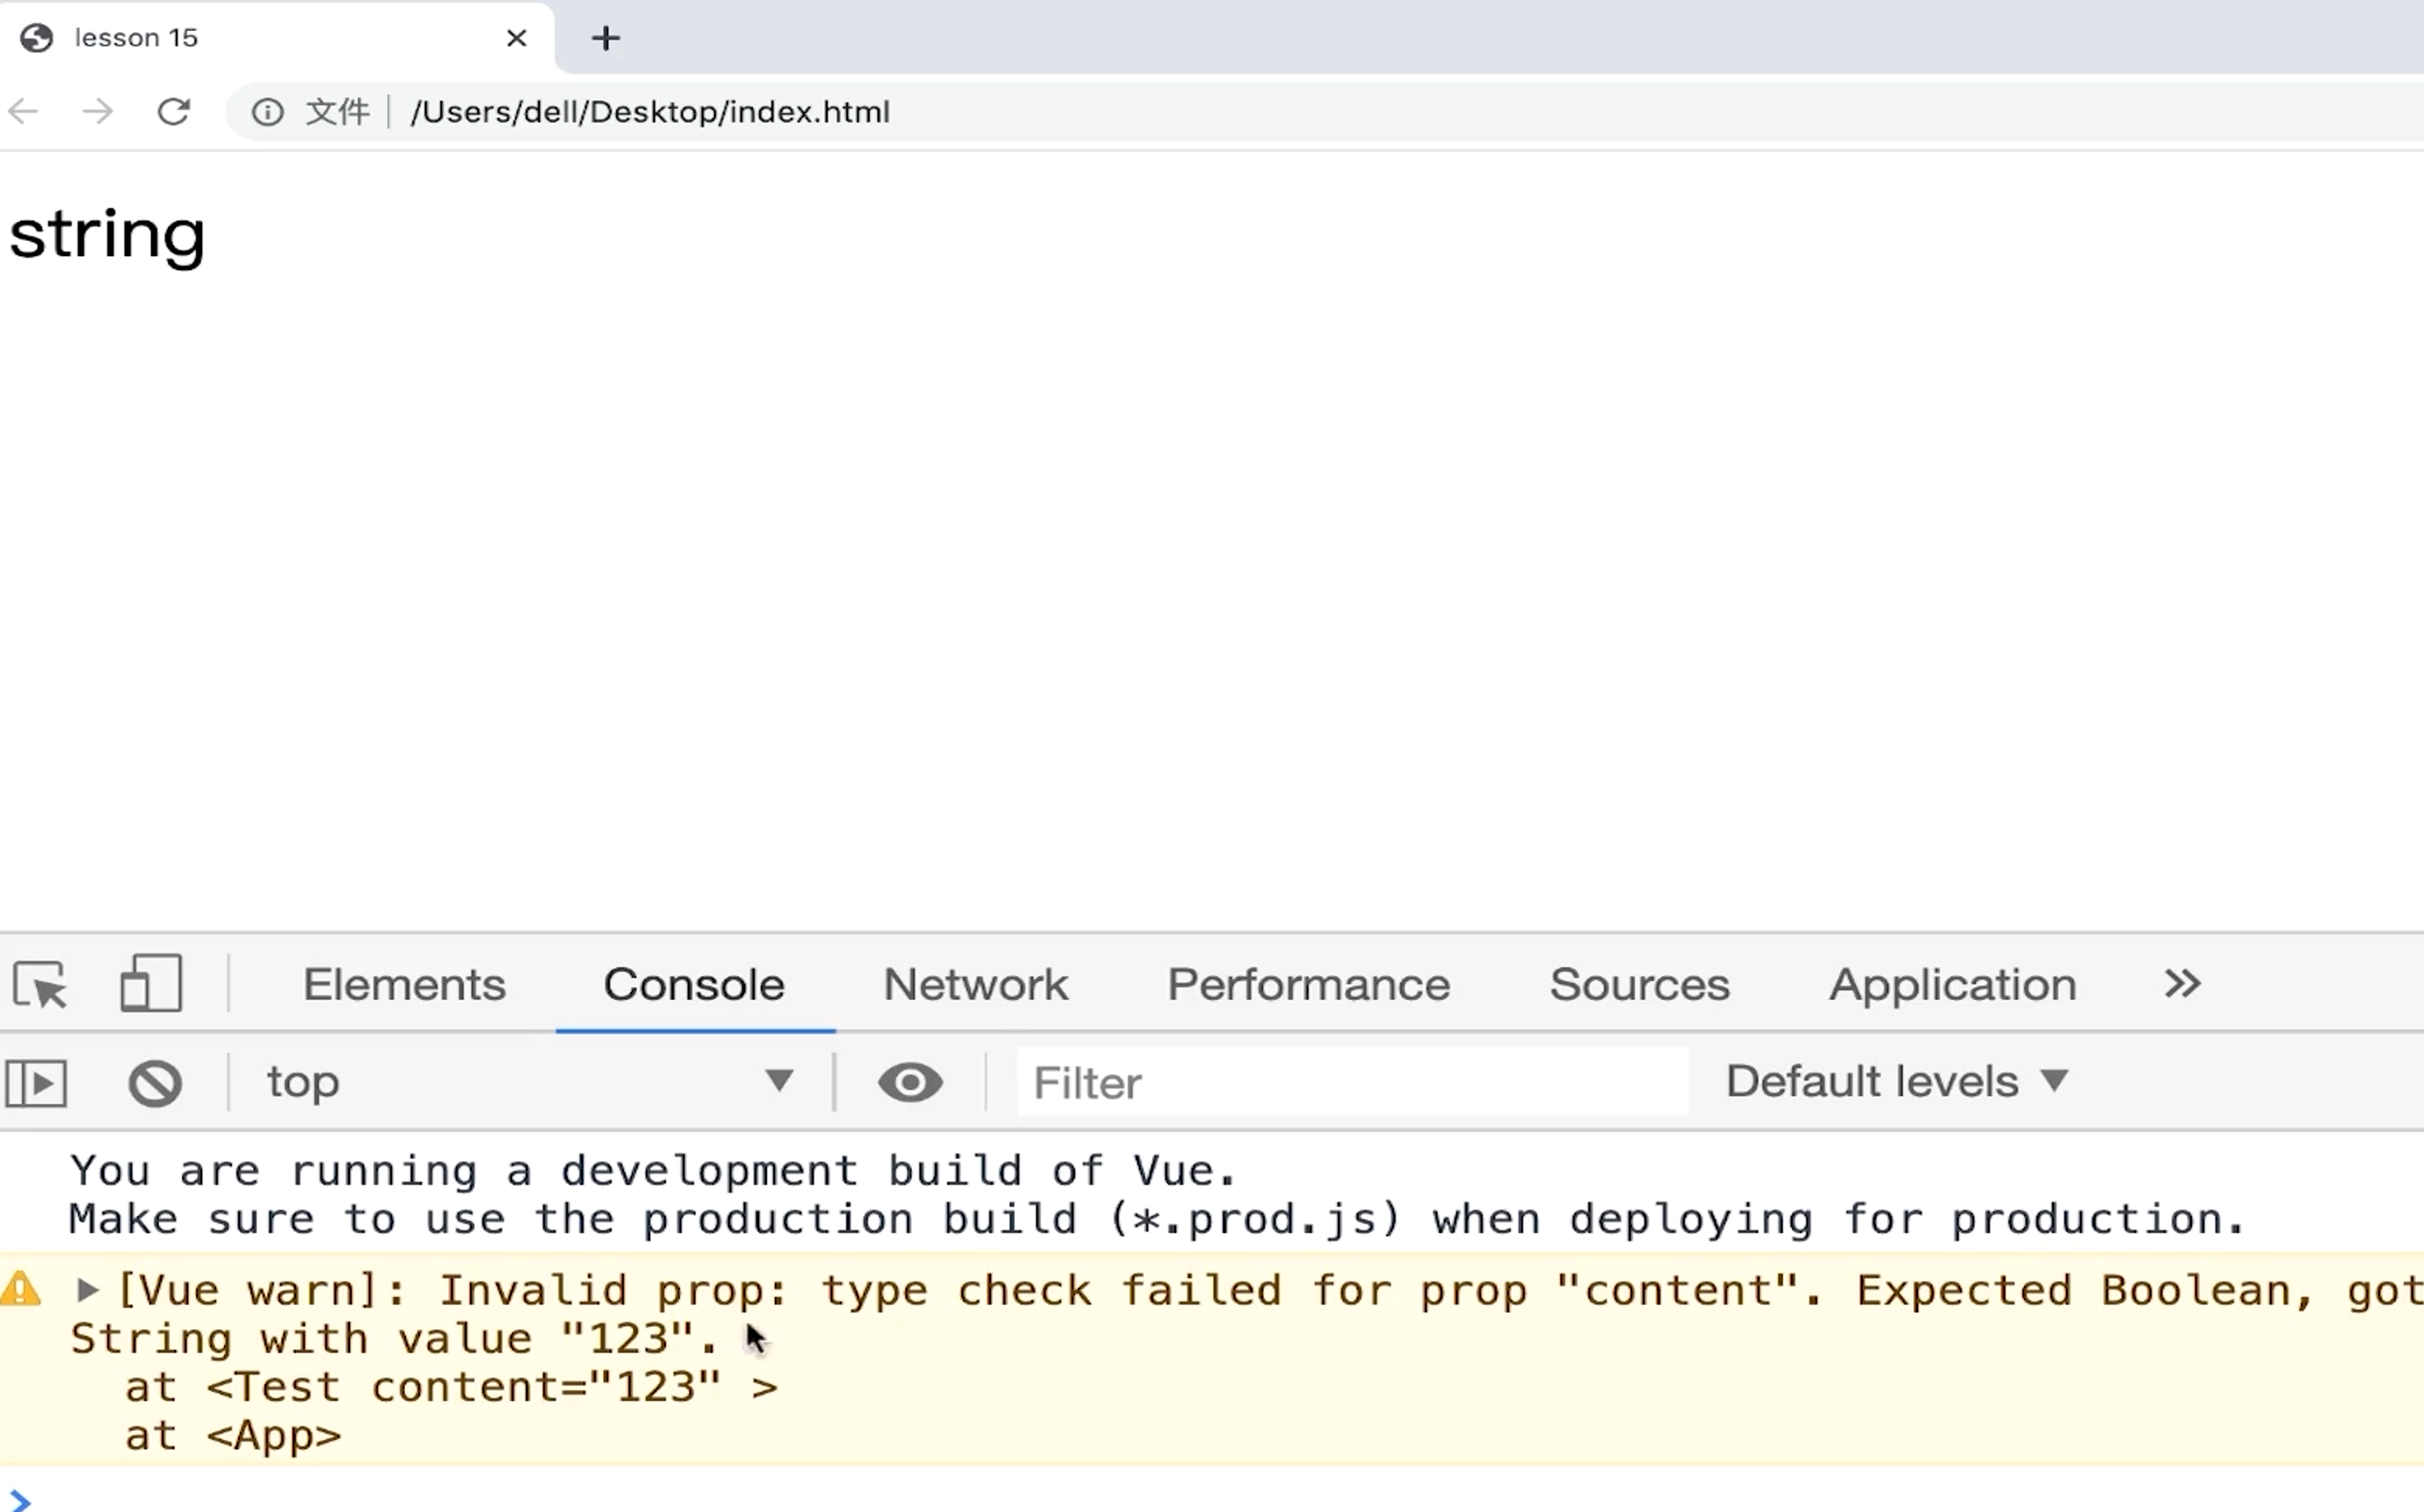Open the Default levels dropdown
The image size is (2424, 1512).
[1896, 1082]
